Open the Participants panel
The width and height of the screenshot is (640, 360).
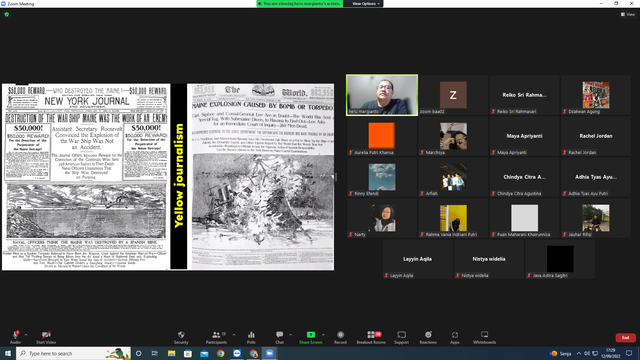click(x=216, y=337)
